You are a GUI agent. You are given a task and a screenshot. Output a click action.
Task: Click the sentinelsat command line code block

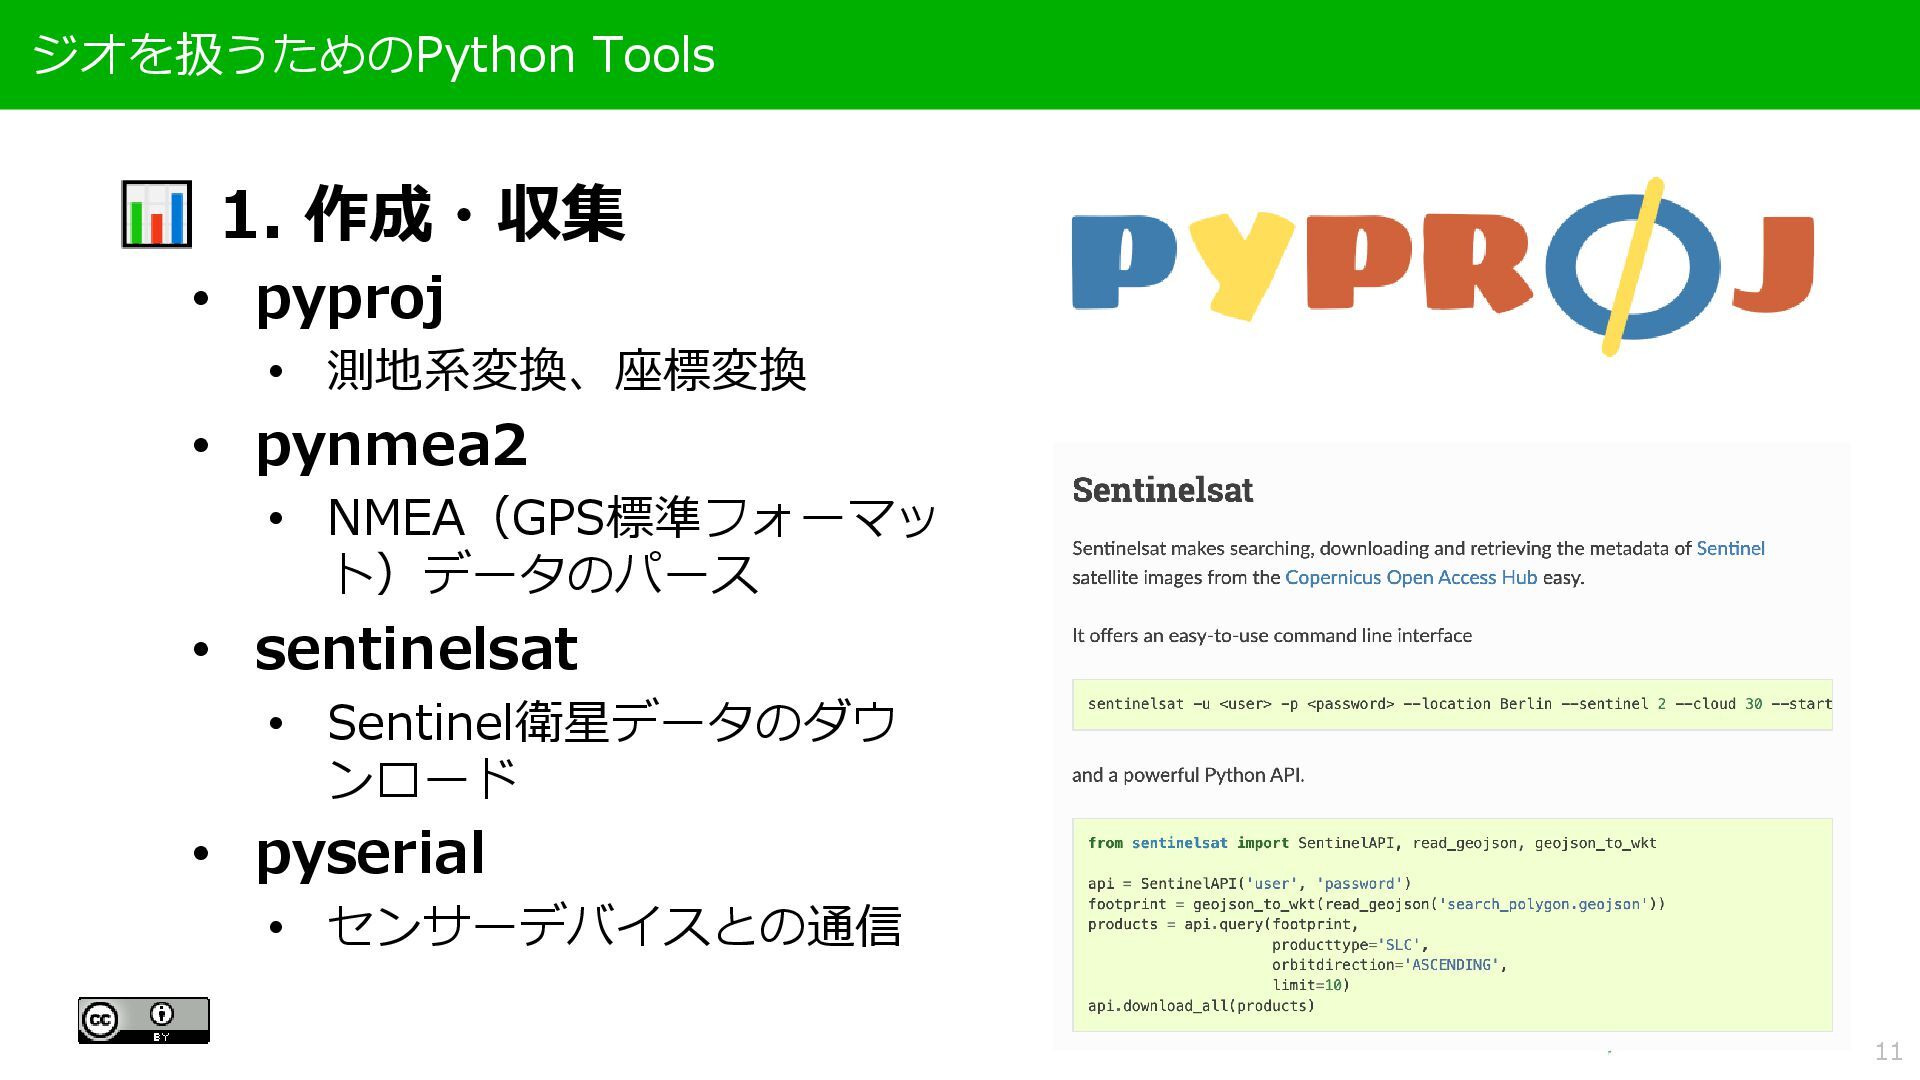[1452, 704]
